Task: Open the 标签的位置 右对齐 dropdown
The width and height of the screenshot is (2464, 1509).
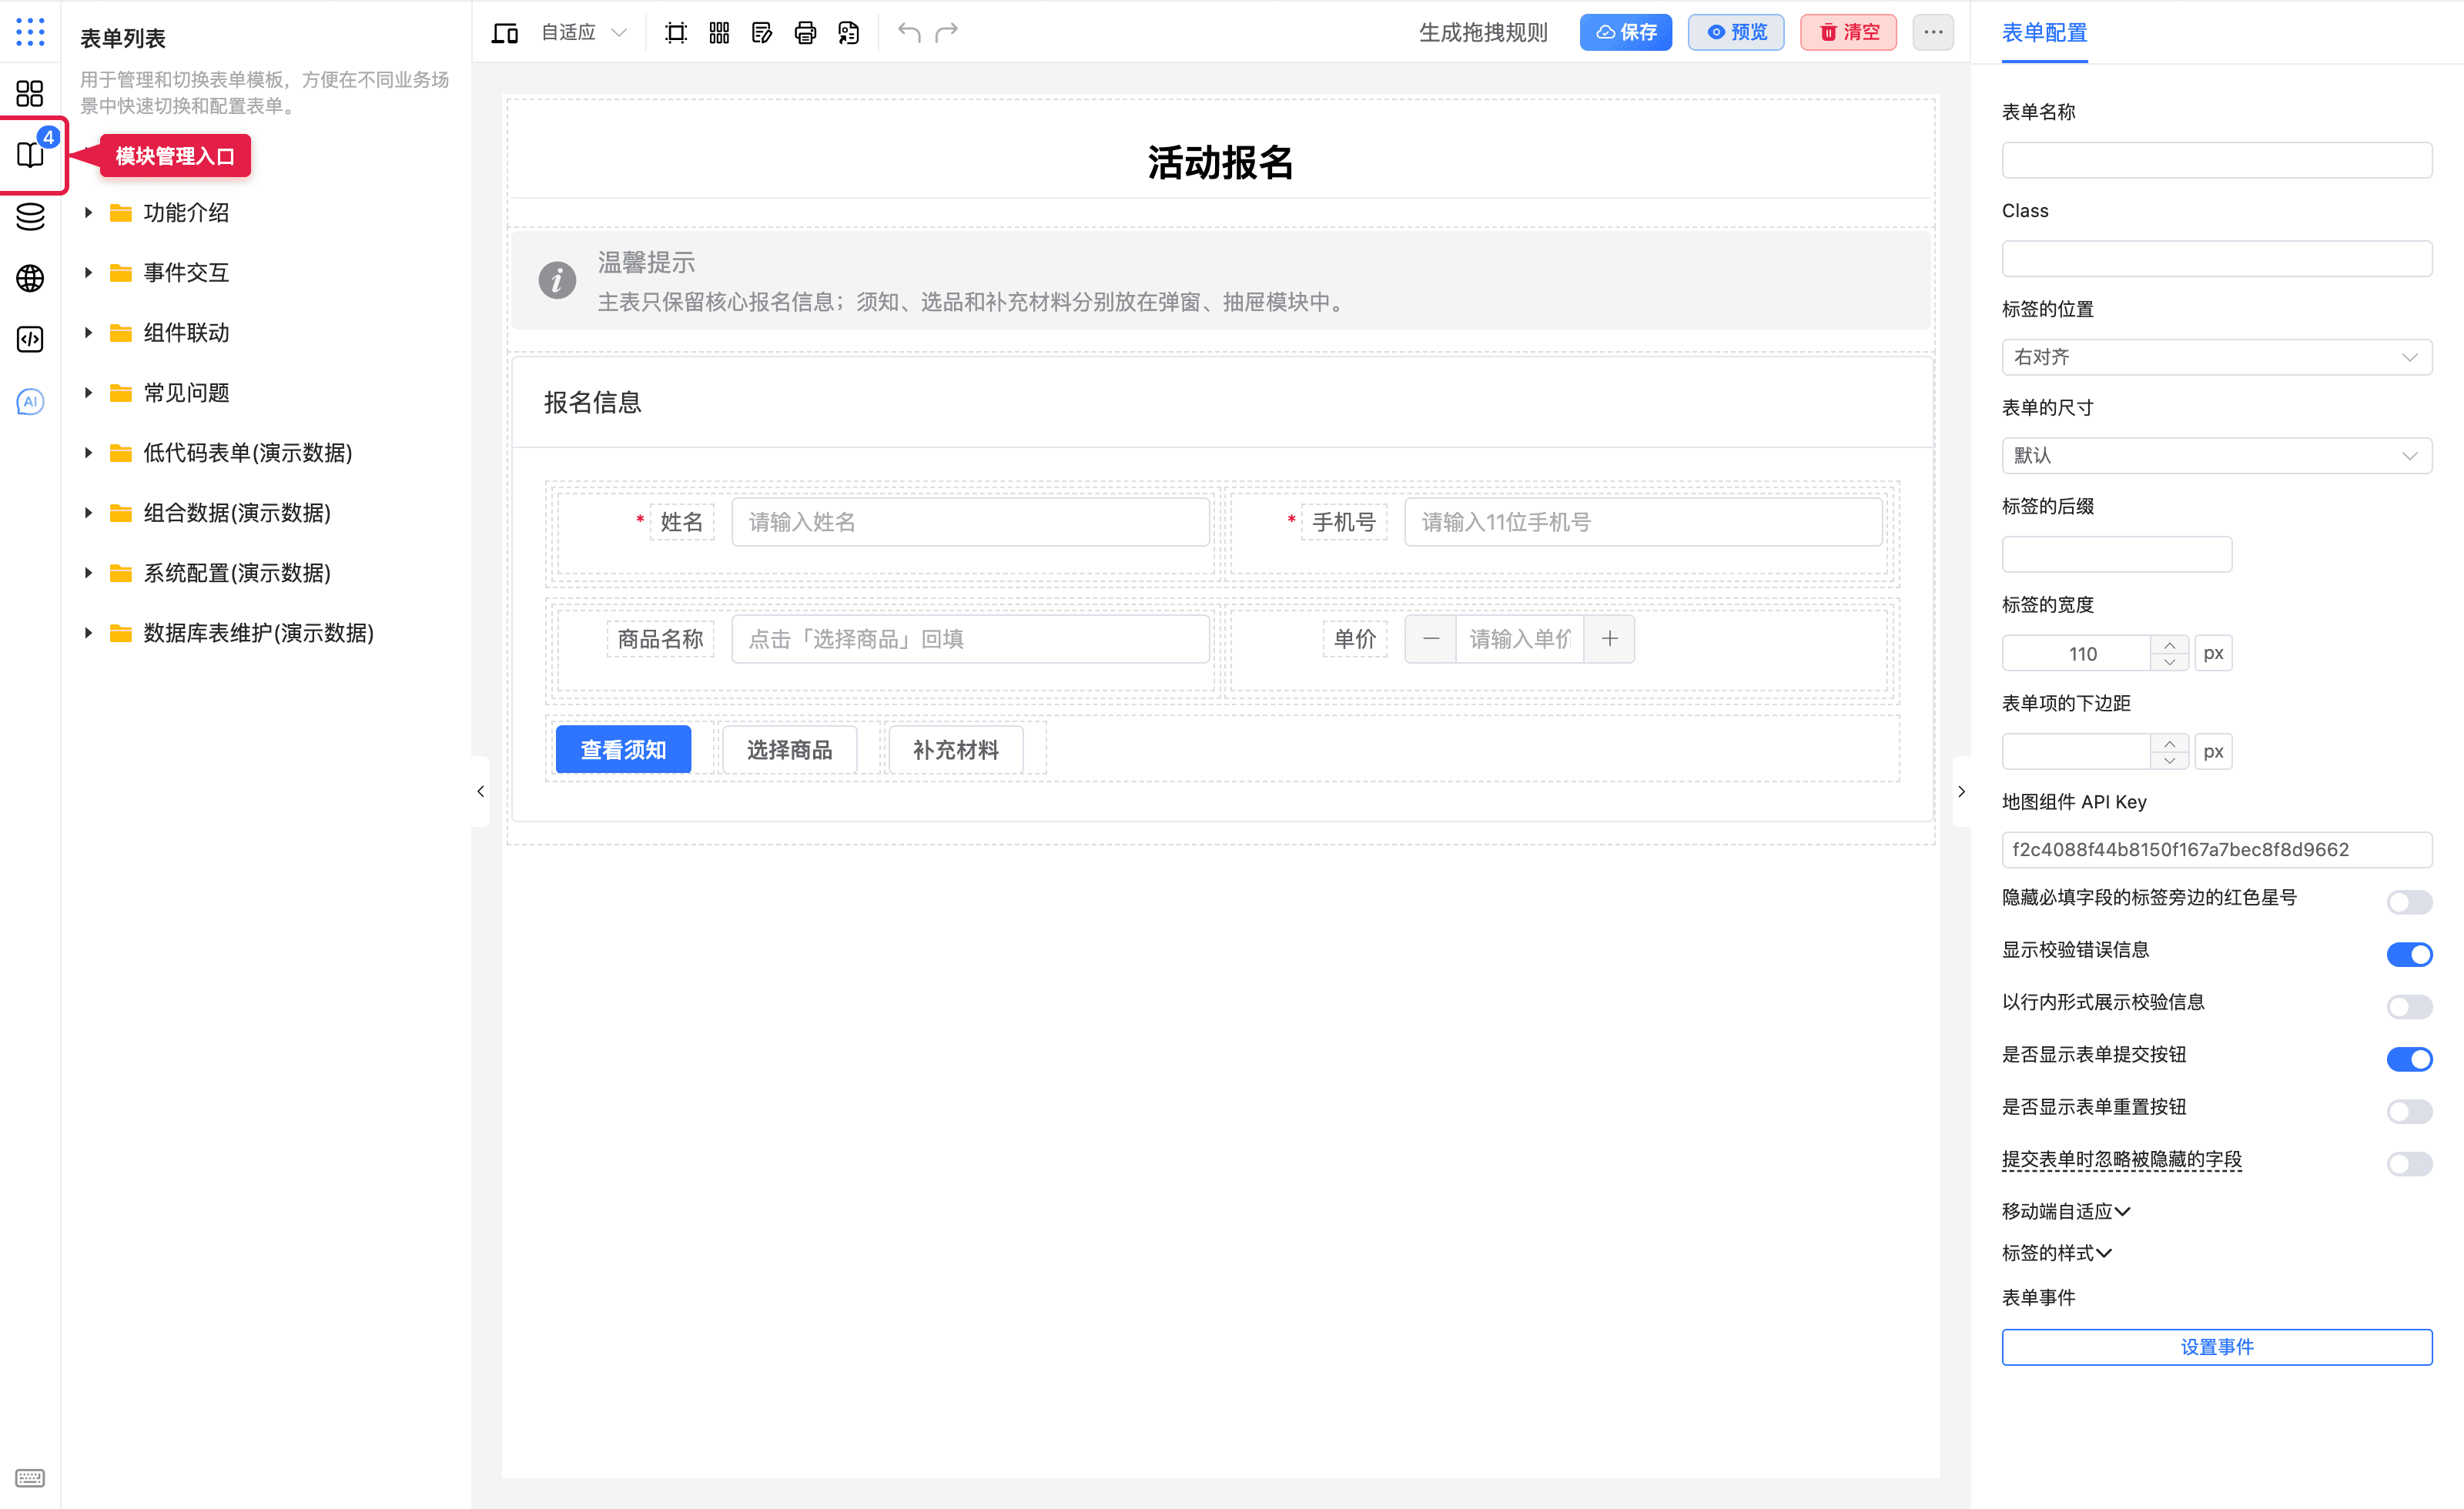Action: click(x=2216, y=357)
